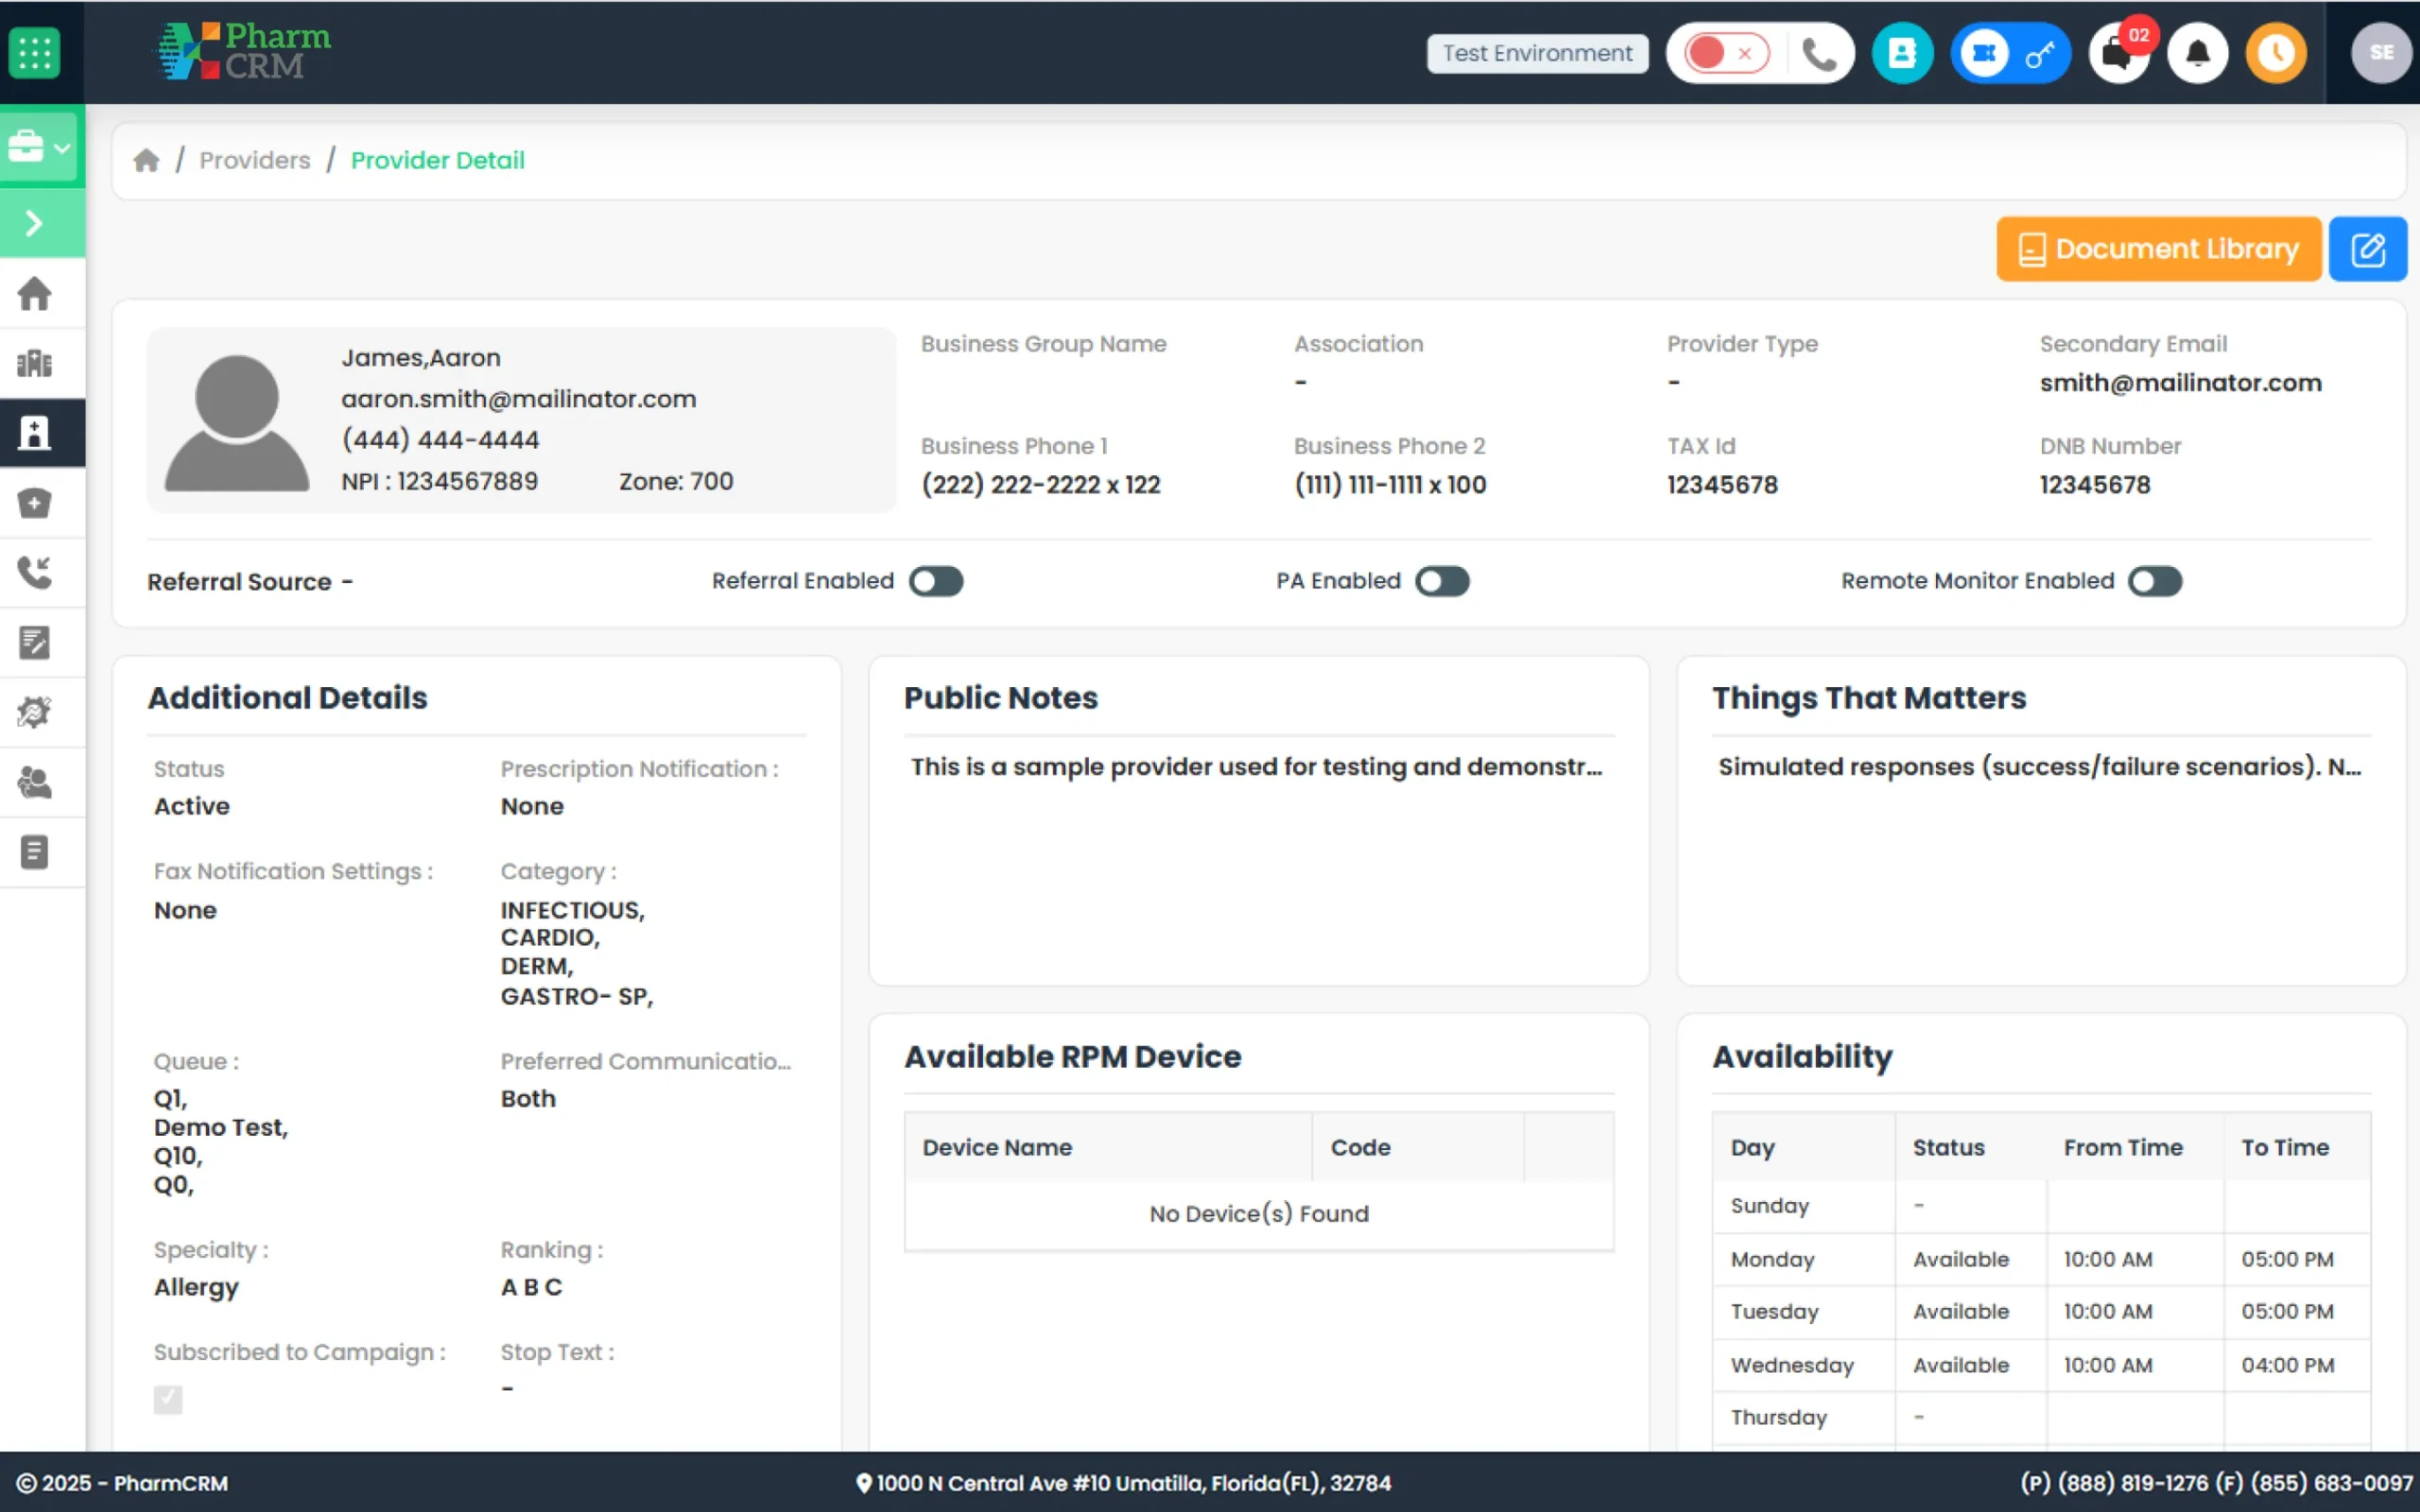This screenshot has width=2420, height=1512.
Task: Click the home breadcrumb icon
Action: (x=146, y=160)
